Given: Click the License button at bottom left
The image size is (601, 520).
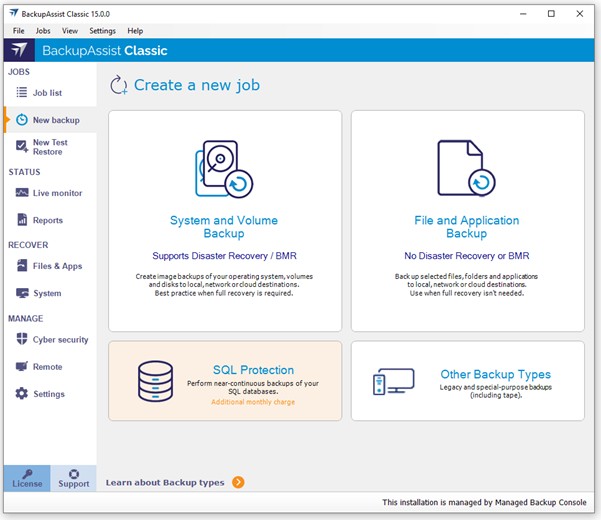Looking at the screenshot, I should click(x=27, y=478).
